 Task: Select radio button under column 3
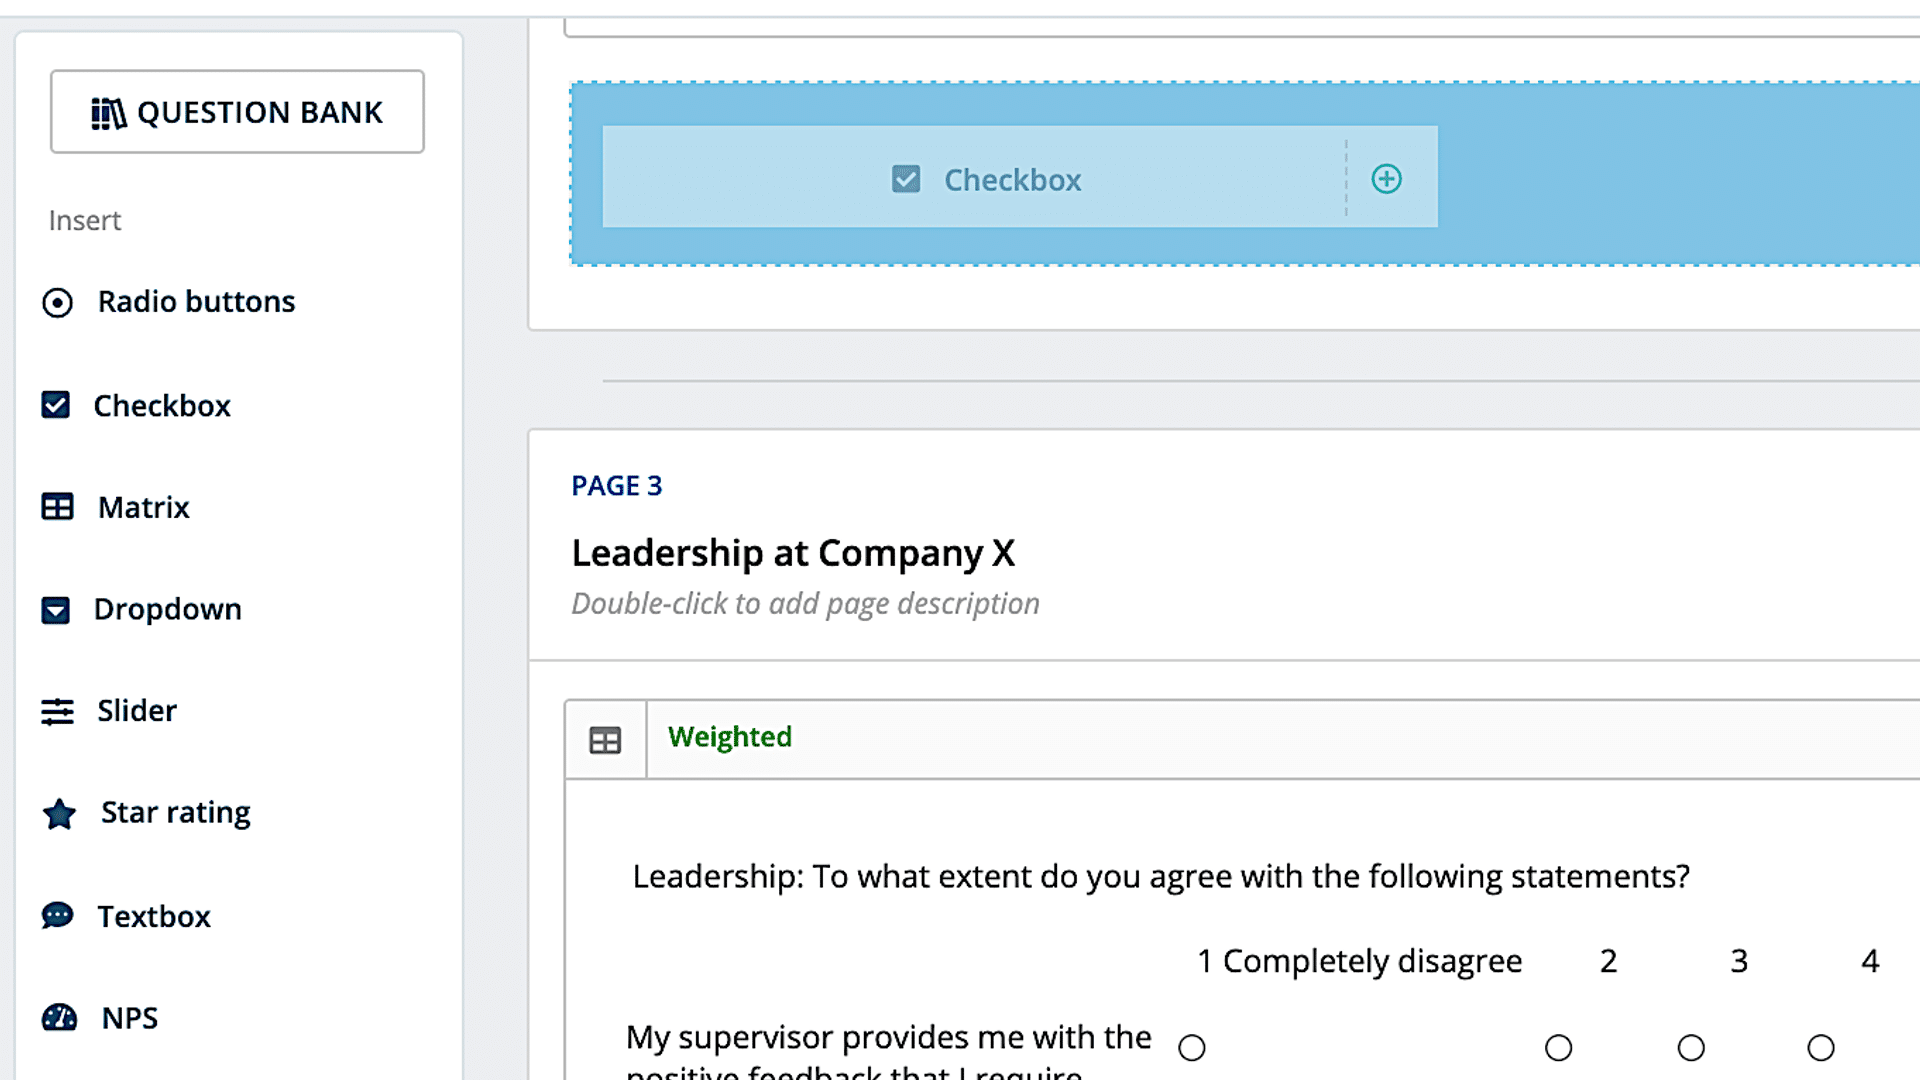click(x=1690, y=1048)
